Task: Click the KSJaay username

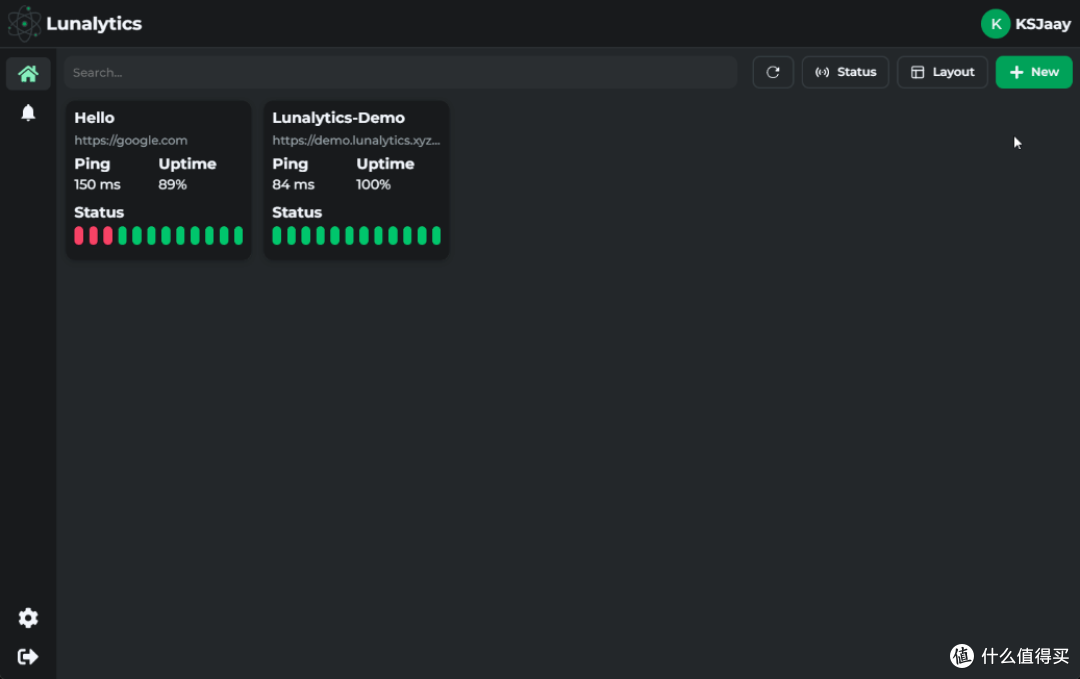Action: coord(1043,24)
